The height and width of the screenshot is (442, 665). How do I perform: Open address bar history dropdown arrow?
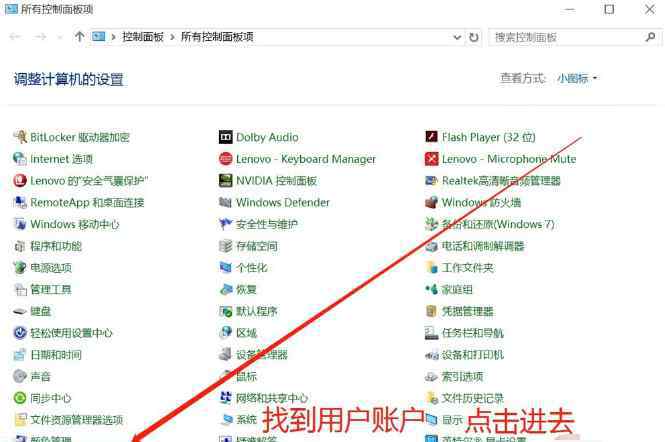click(x=455, y=37)
